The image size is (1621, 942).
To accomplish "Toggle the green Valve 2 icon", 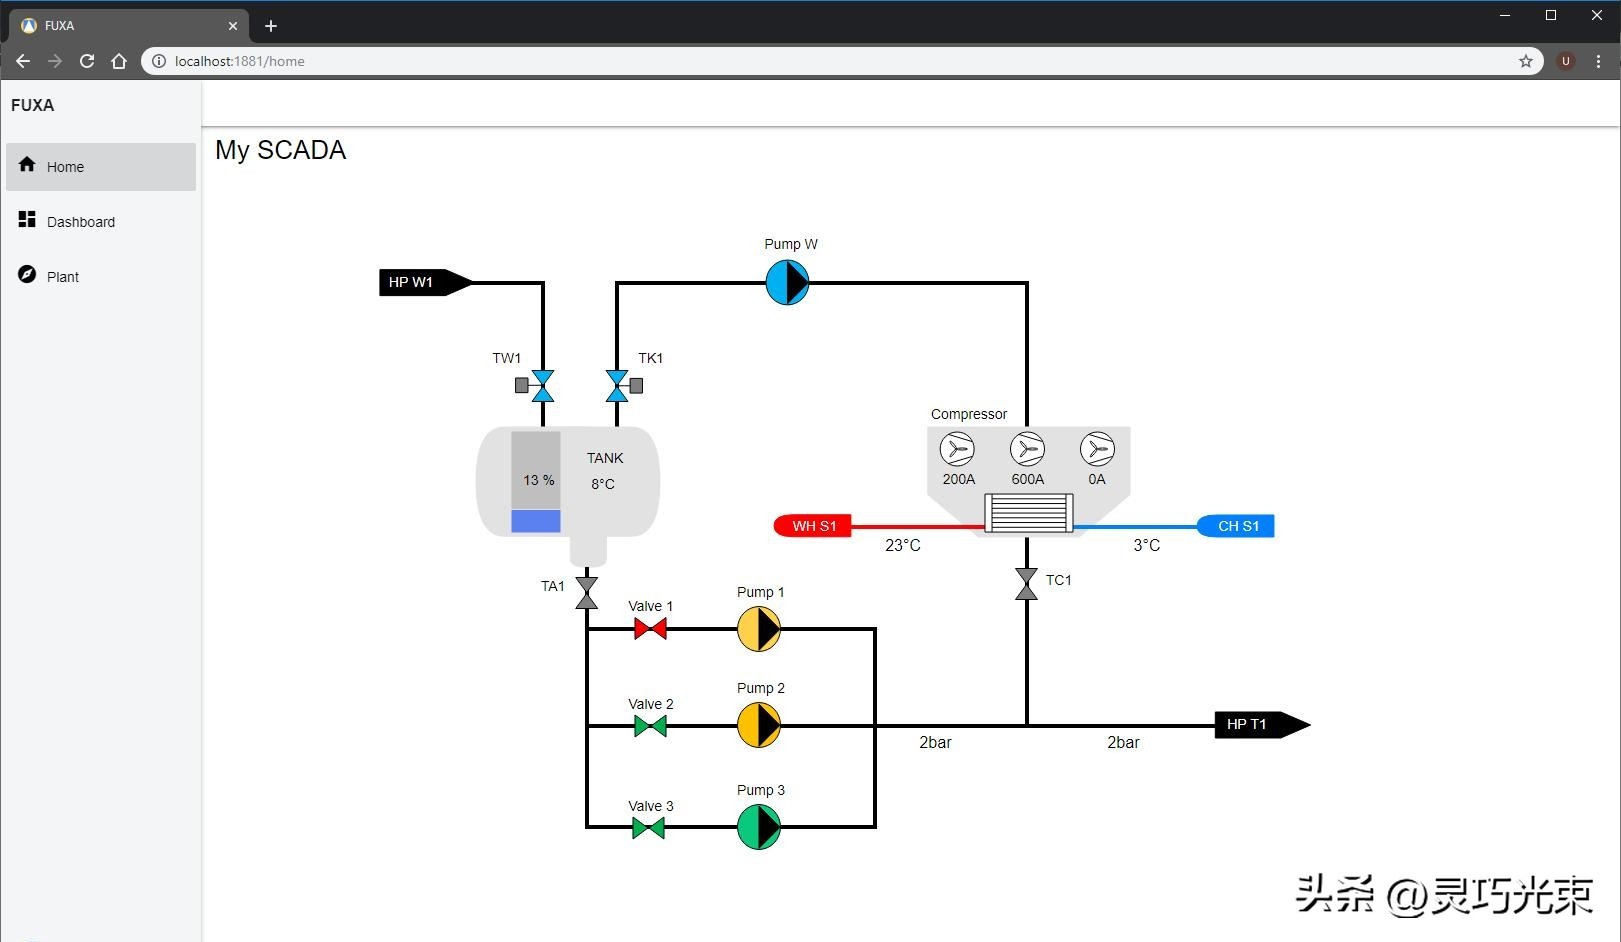I will coord(650,726).
